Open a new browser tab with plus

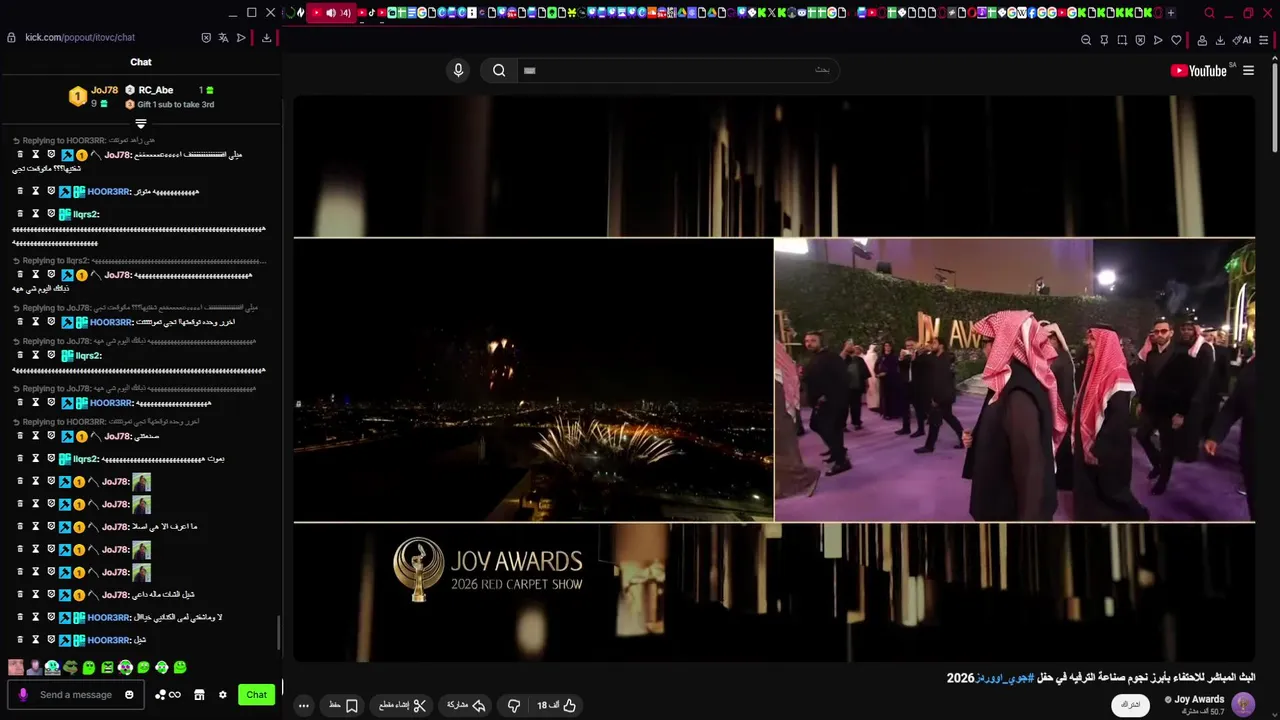(x=1171, y=13)
